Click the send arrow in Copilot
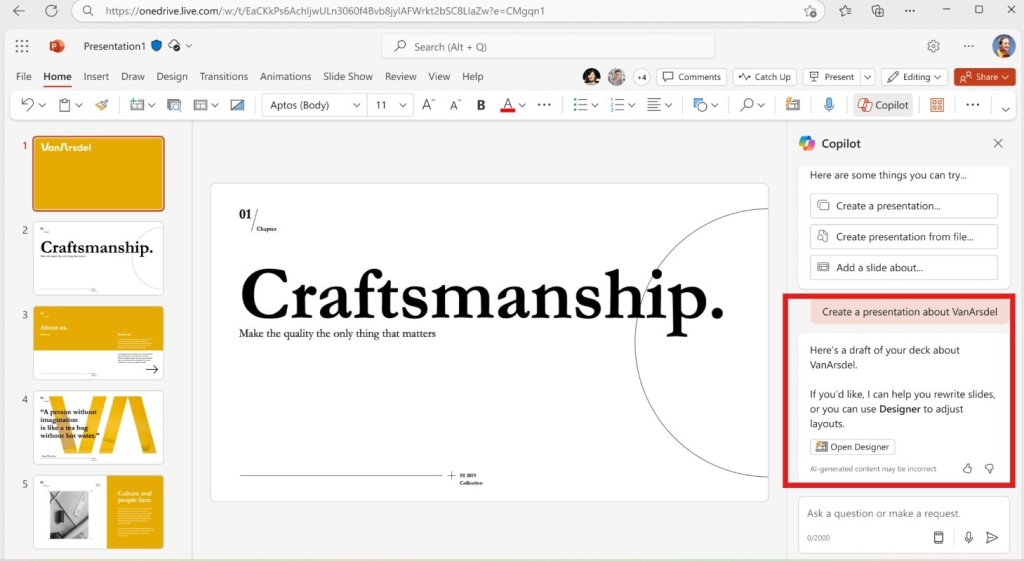 tap(992, 537)
